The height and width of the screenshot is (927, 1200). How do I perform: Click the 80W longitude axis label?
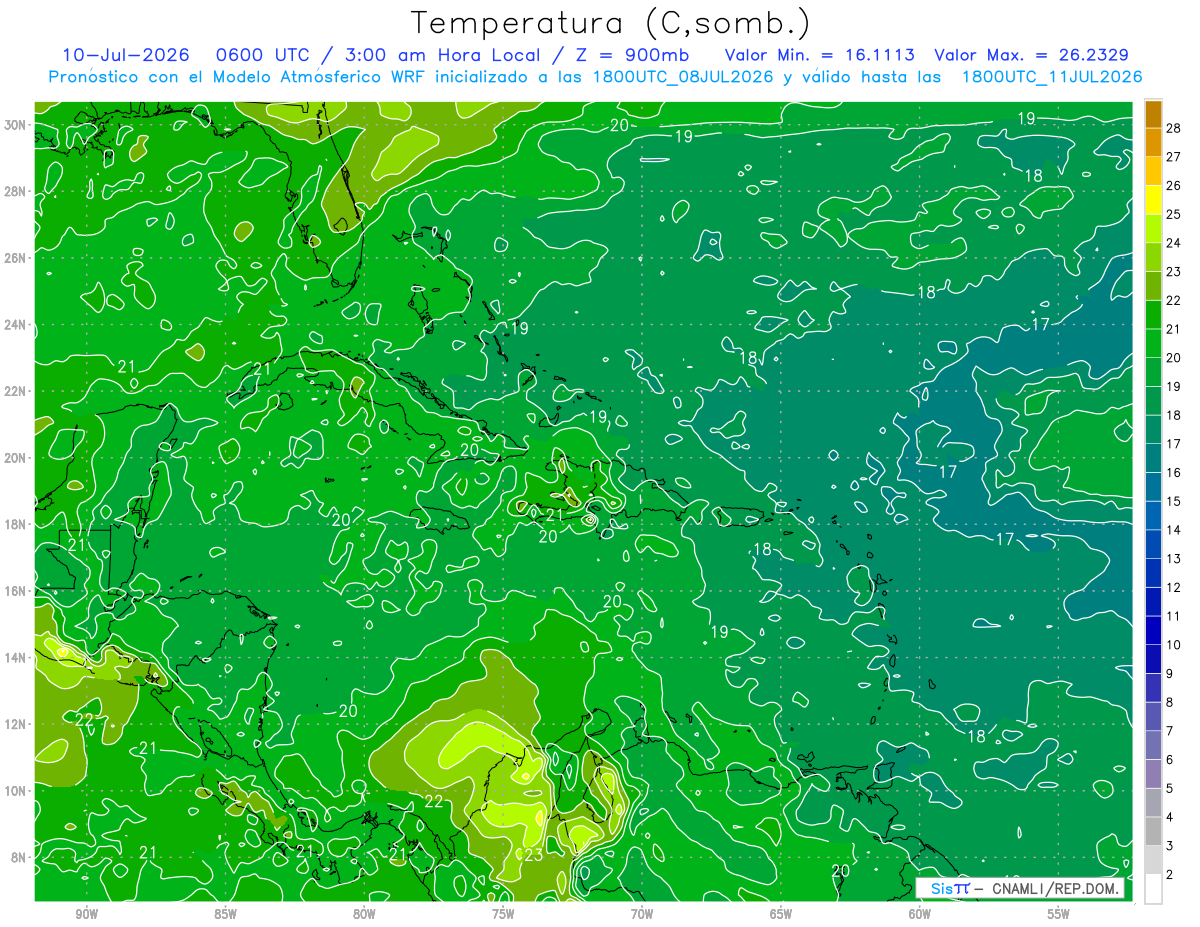coord(364,914)
